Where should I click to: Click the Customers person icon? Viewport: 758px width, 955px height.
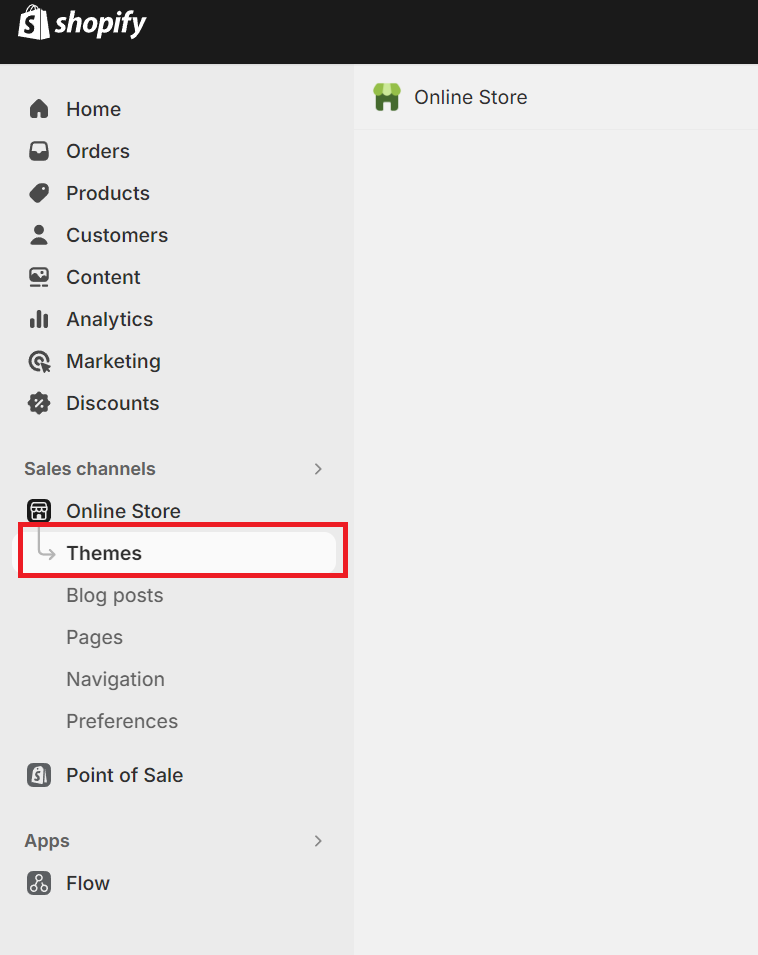[x=39, y=235]
